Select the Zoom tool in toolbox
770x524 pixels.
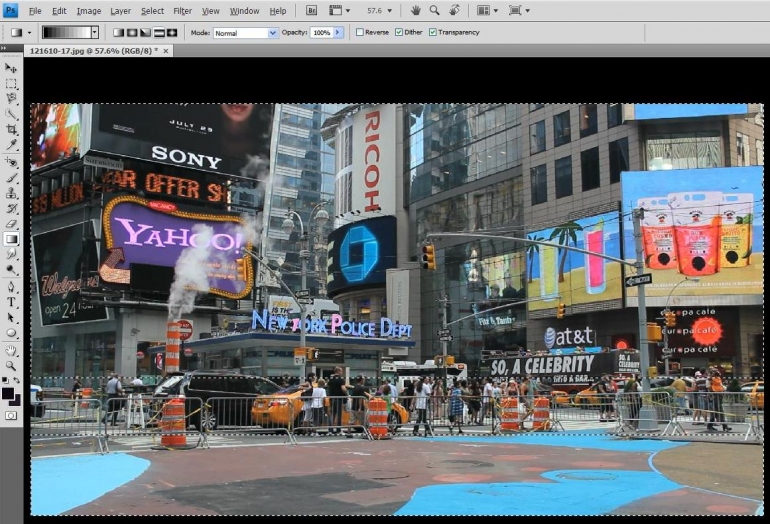(11, 366)
